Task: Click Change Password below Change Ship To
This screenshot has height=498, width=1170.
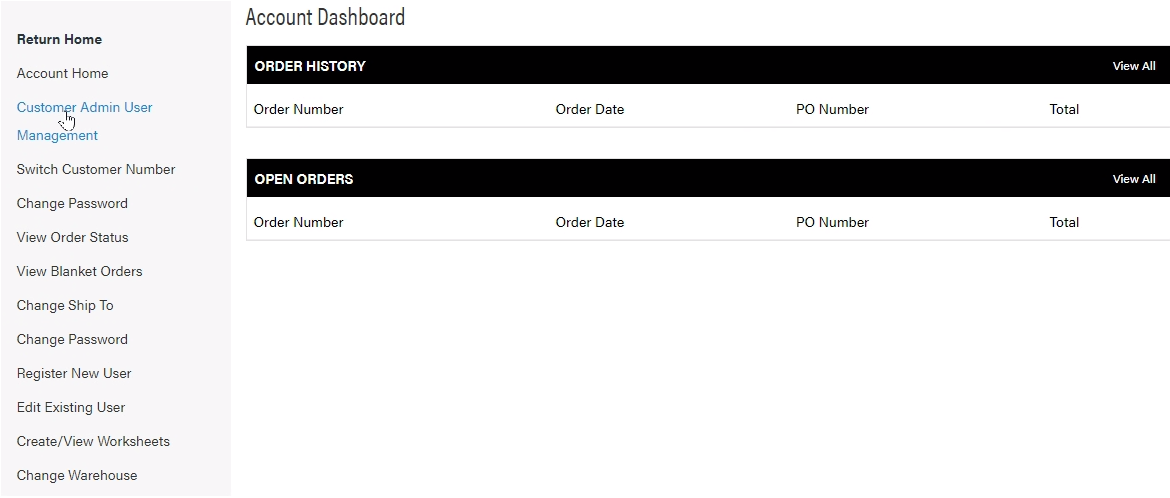Action: point(72,339)
